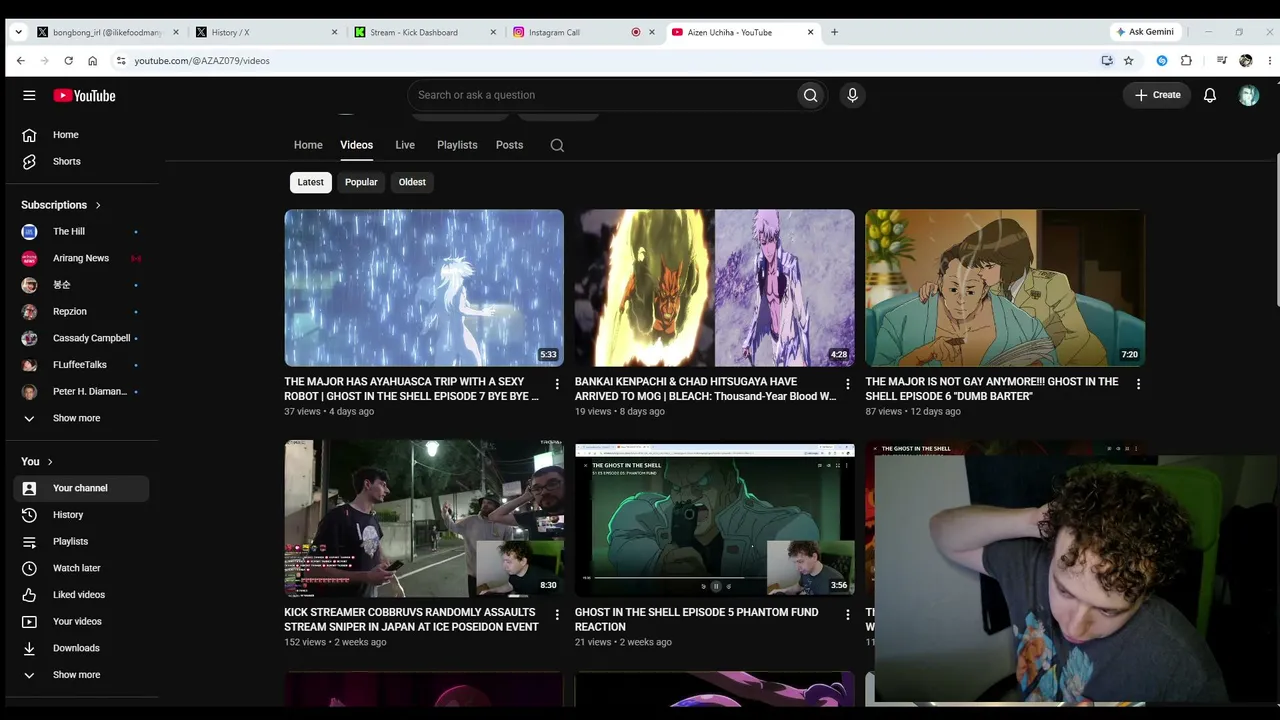Switch to the bongbong_irl X browser tab

point(107,32)
